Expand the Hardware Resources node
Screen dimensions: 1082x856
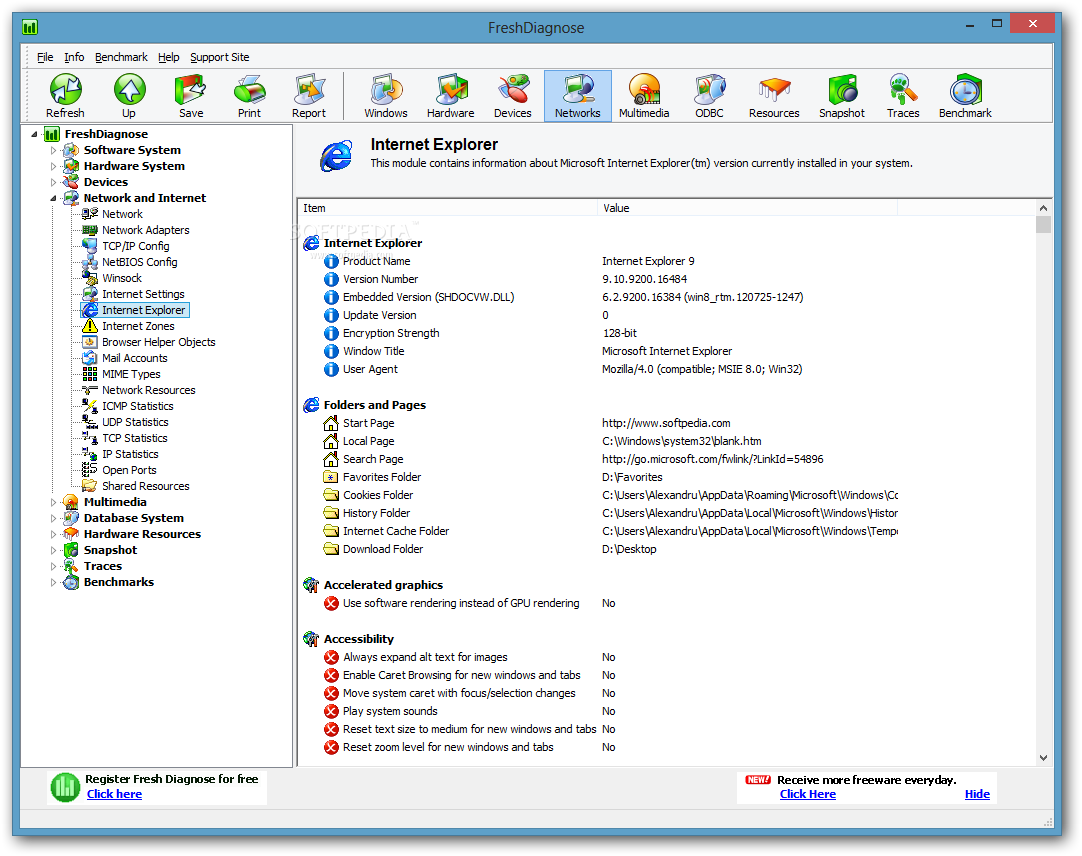click(54, 534)
